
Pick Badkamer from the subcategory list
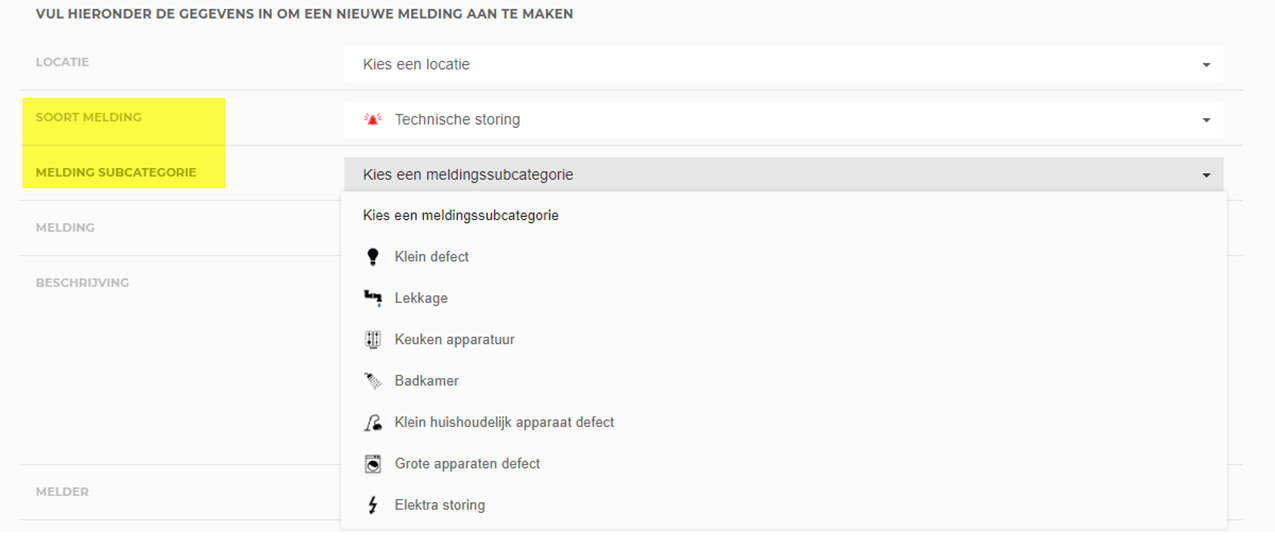coord(426,381)
